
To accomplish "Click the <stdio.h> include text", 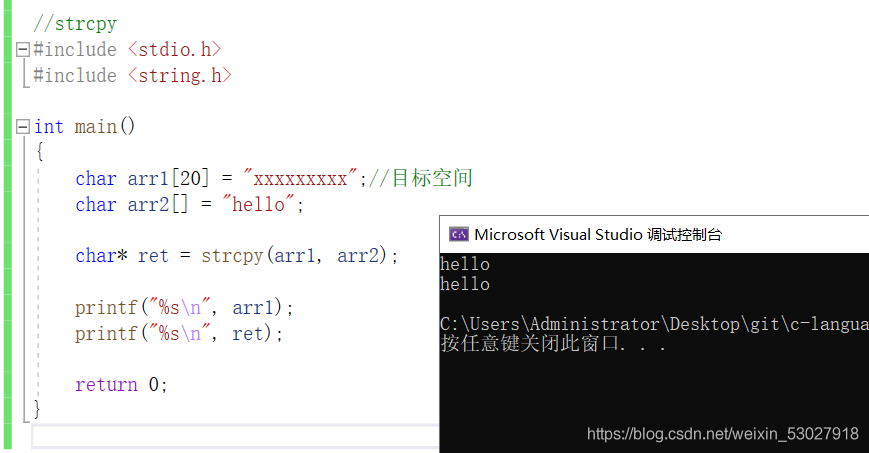I will click(x=175, y=49).
